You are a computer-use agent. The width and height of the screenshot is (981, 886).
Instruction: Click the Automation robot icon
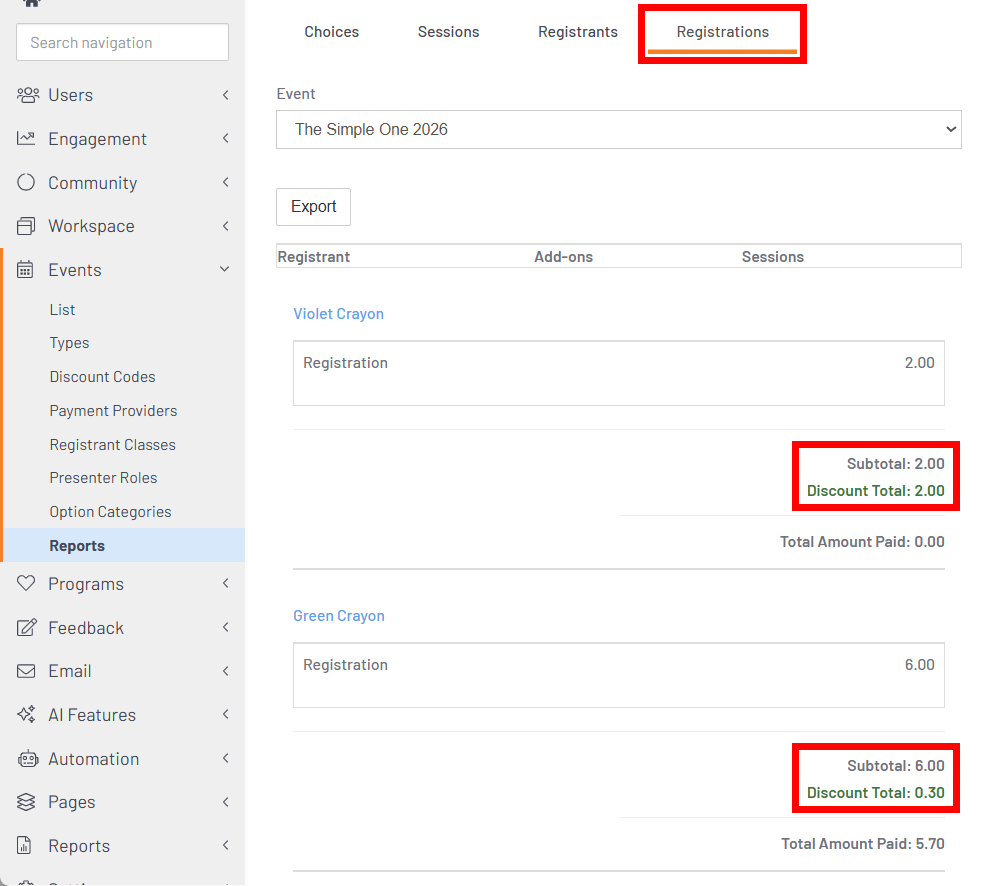click(x=27, y=759)
